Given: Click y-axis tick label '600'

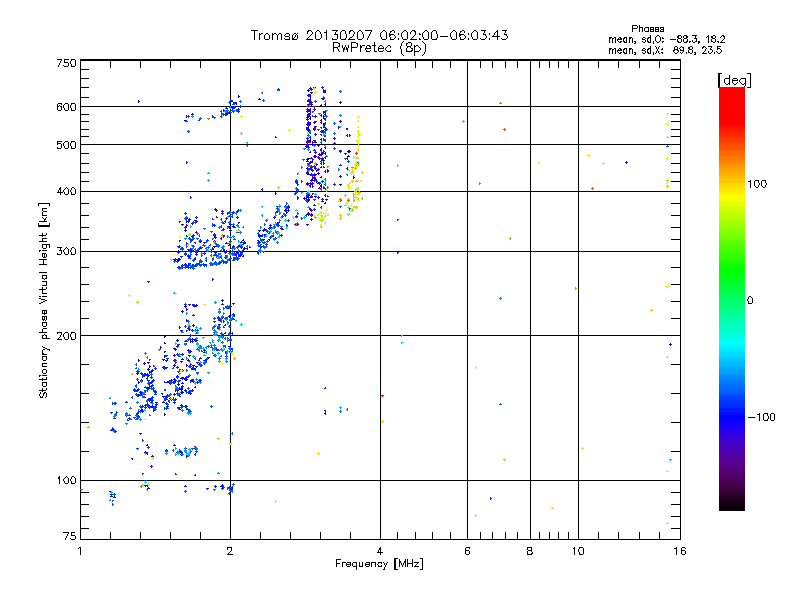Looking at the screenshot, I should point(66,107).
